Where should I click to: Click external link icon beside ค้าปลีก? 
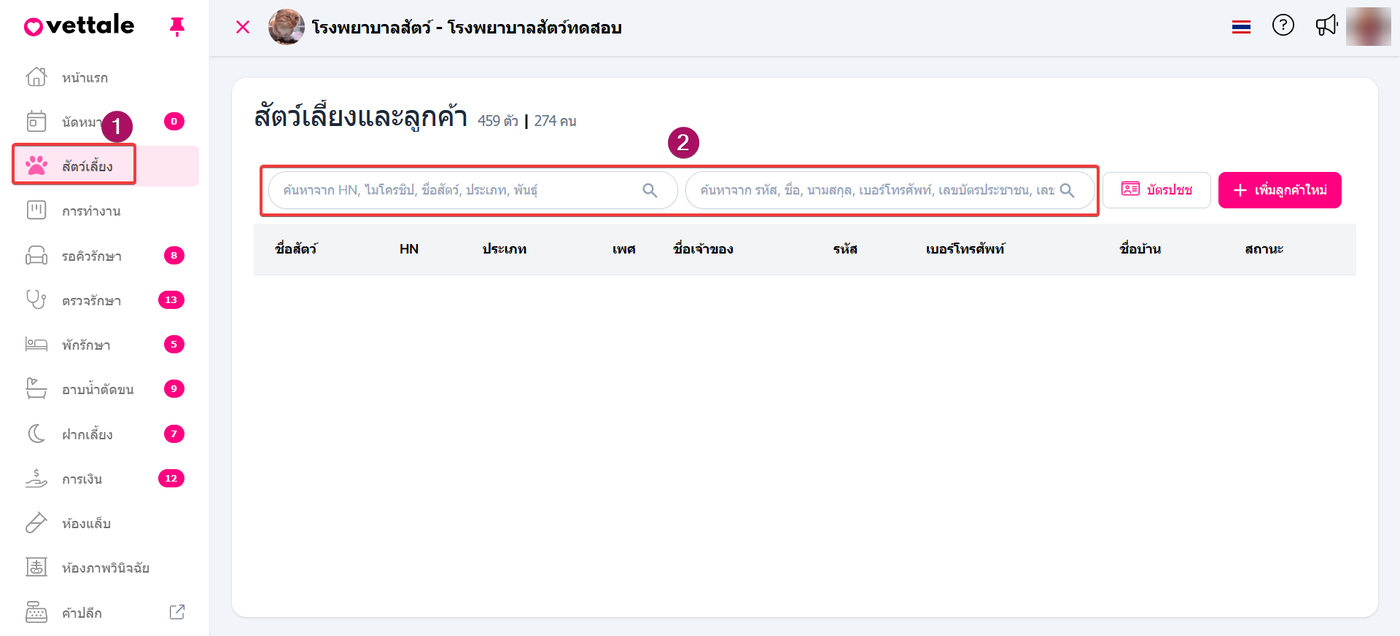[177, 612]
